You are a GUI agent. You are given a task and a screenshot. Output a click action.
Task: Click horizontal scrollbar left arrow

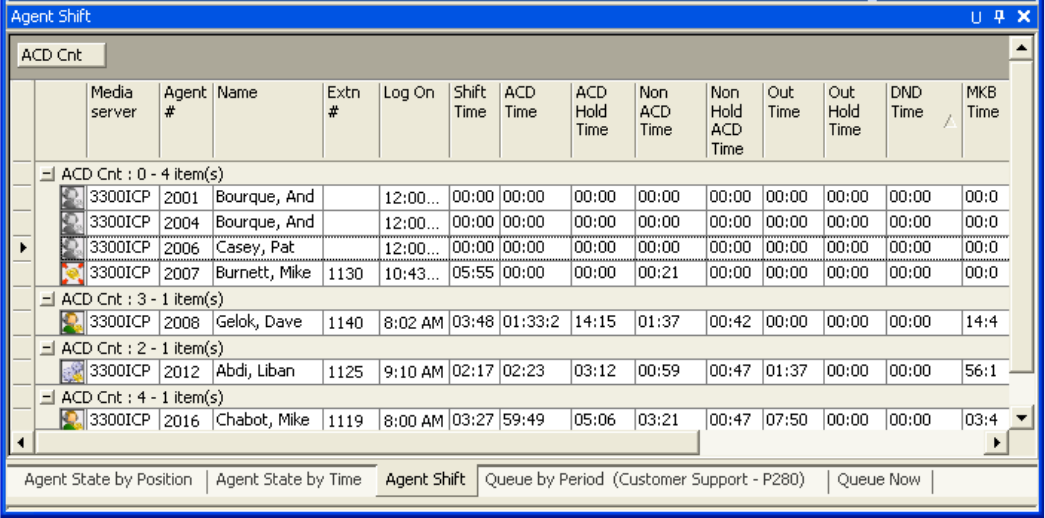21,441
